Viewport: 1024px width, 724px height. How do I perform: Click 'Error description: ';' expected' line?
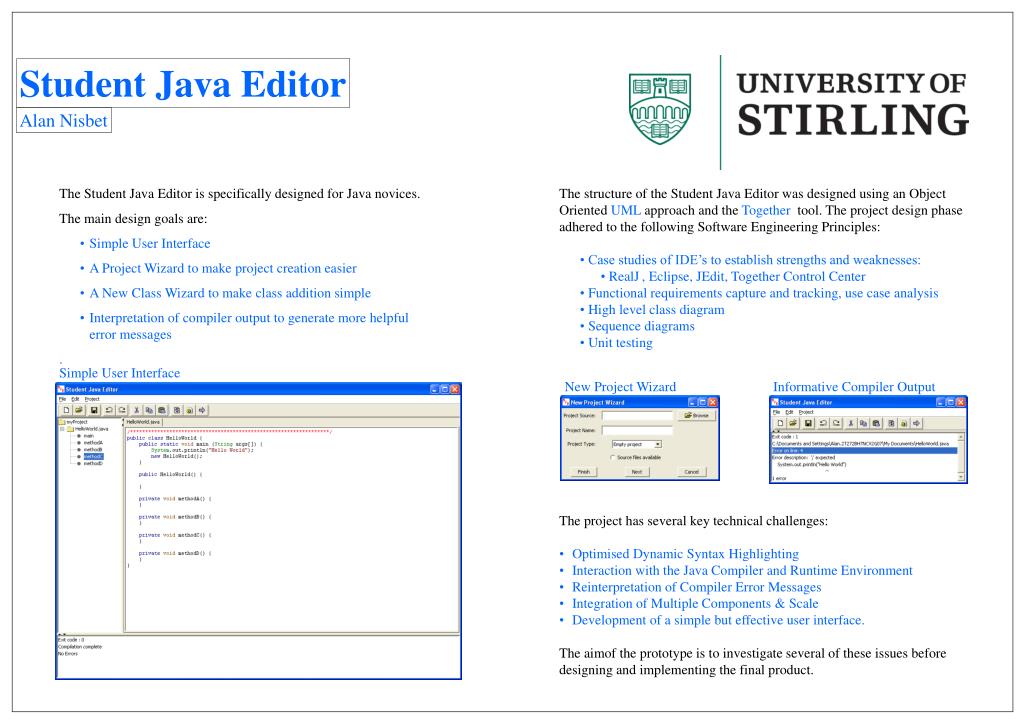coord(803,458)
